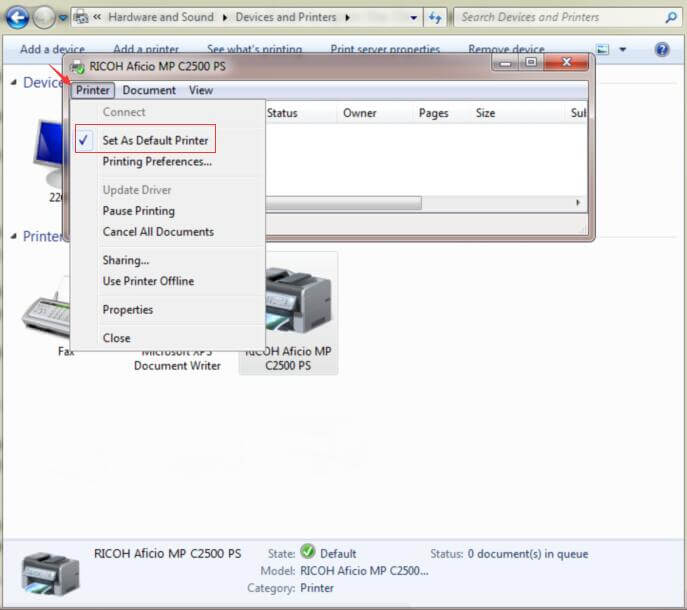Select the Fax device icon
The height and width of the screenshot is (610, 687).
[46, 309]
